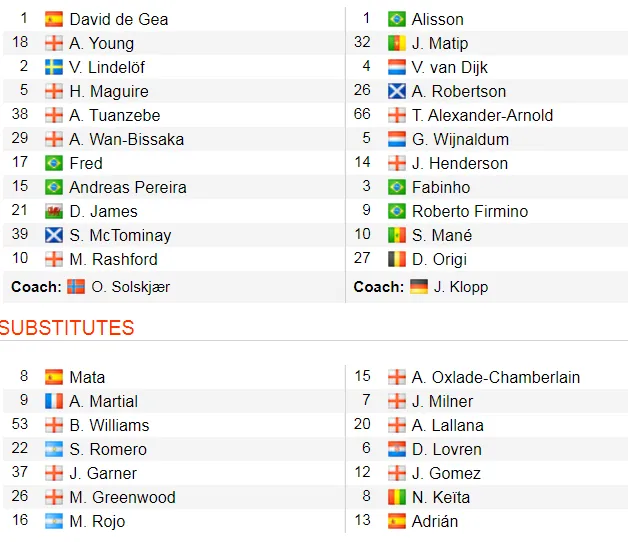Screen dimensions: 628x542
Task: Click France flag beside A. Martial
Action: (54, 401)
